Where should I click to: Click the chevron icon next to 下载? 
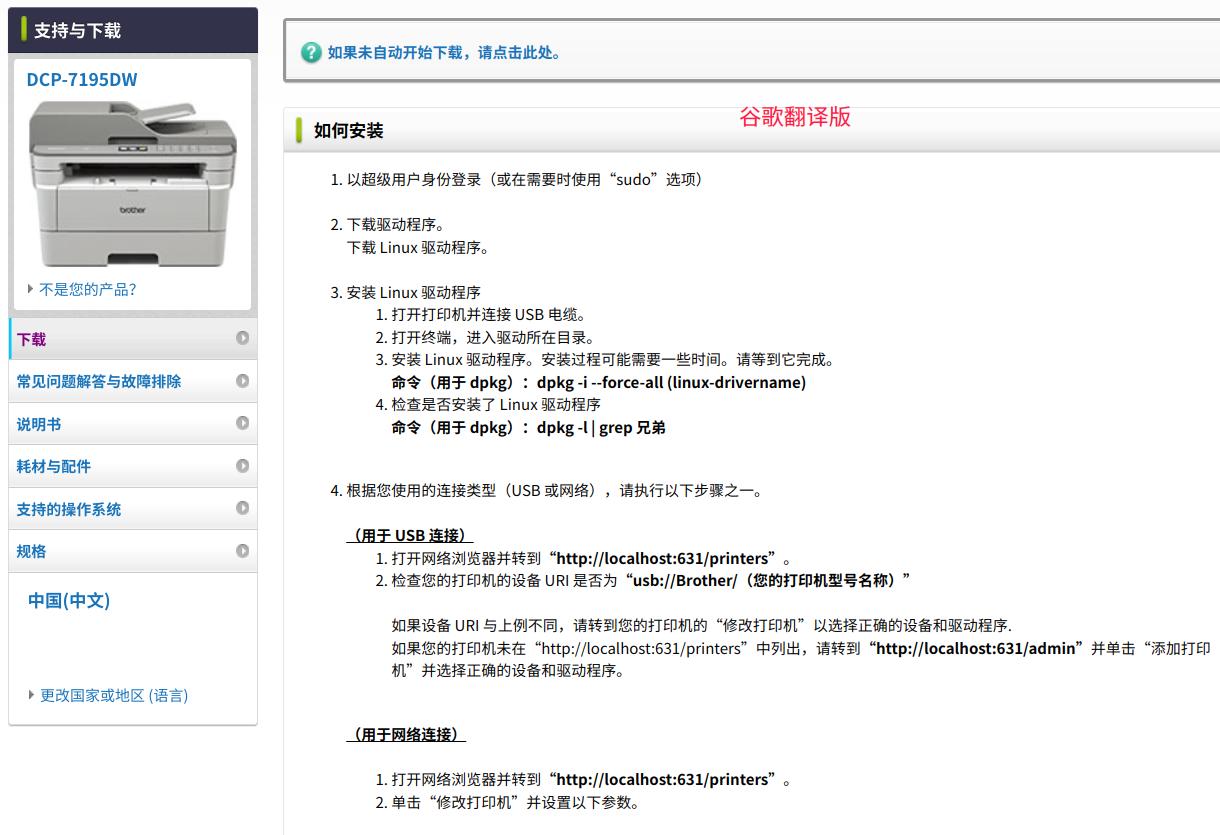(x=243, y=339)
